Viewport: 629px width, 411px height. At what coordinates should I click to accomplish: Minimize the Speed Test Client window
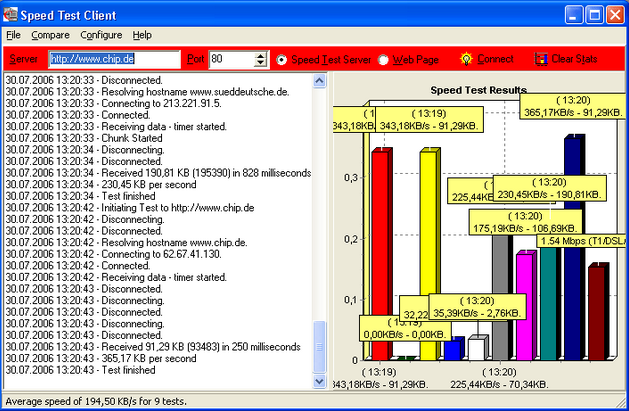[x=574, y=16]
